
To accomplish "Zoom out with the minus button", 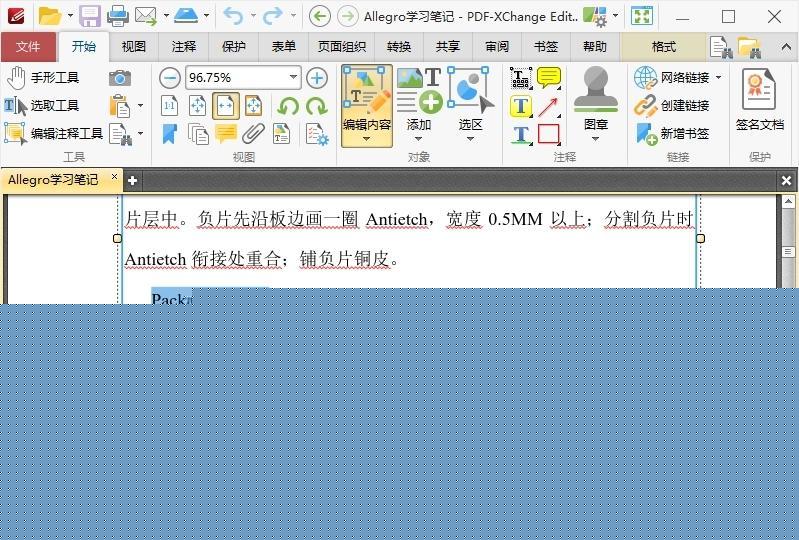I will pos(170,78).
